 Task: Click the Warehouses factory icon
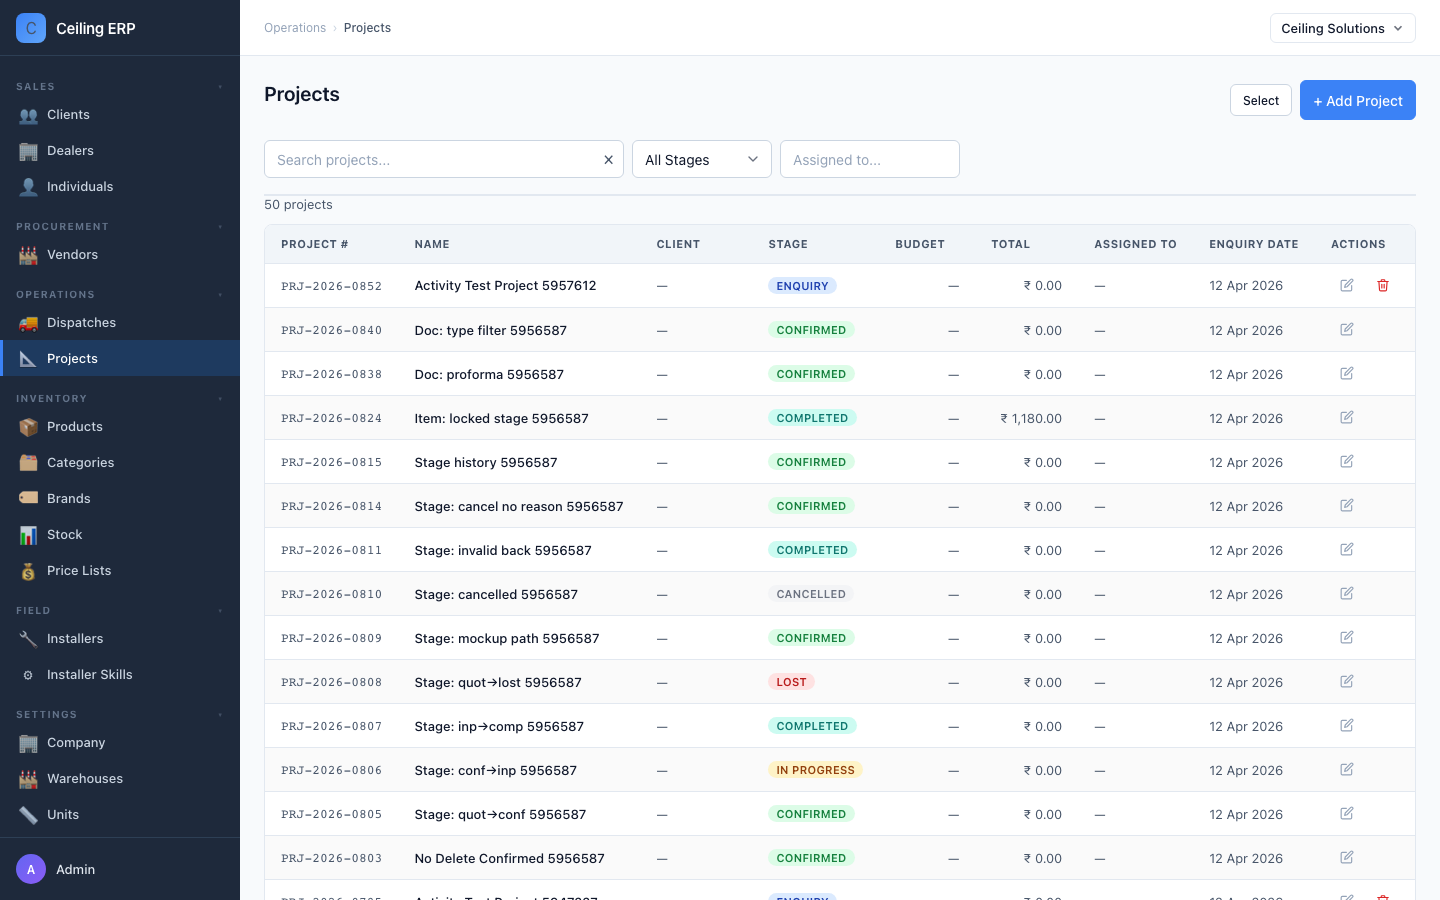click(28, 779)
